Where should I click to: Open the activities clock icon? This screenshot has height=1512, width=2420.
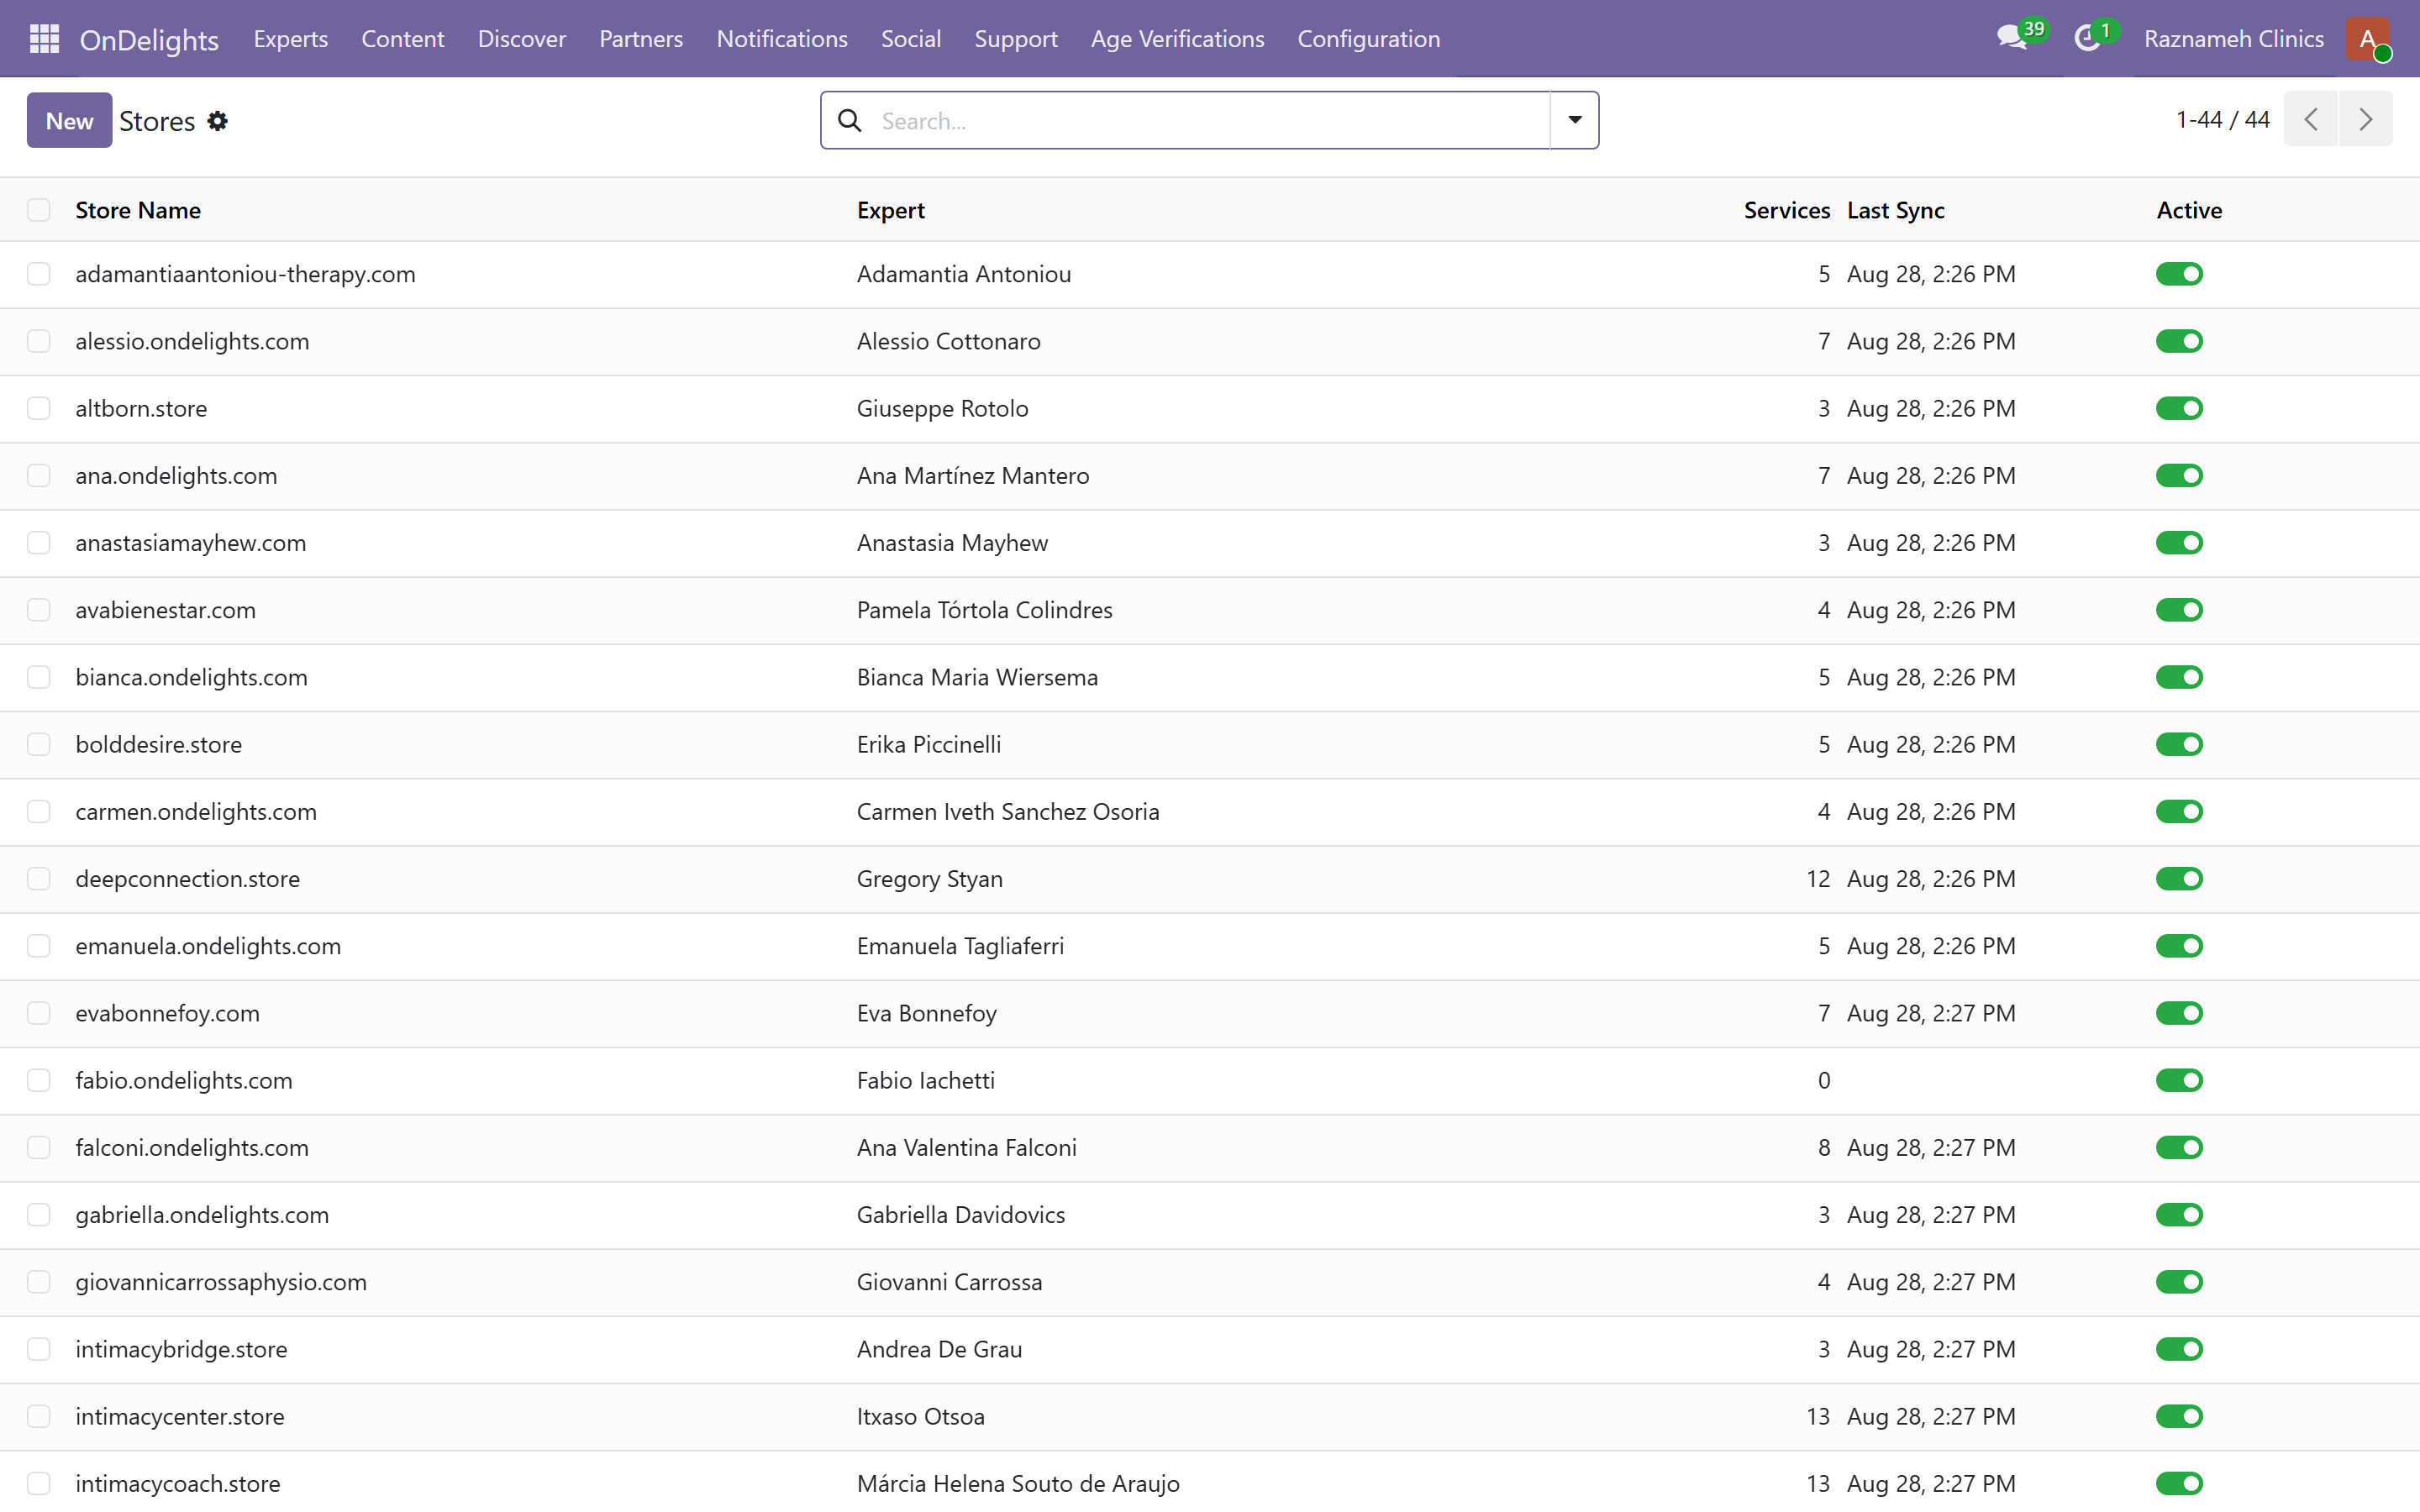coord(2086,39)
